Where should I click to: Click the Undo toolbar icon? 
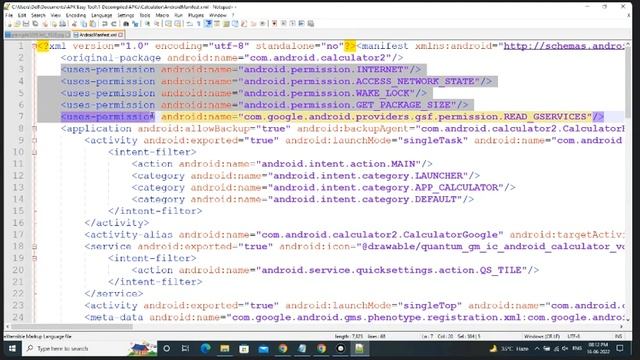pyautogui.click(x=104, y=24)
